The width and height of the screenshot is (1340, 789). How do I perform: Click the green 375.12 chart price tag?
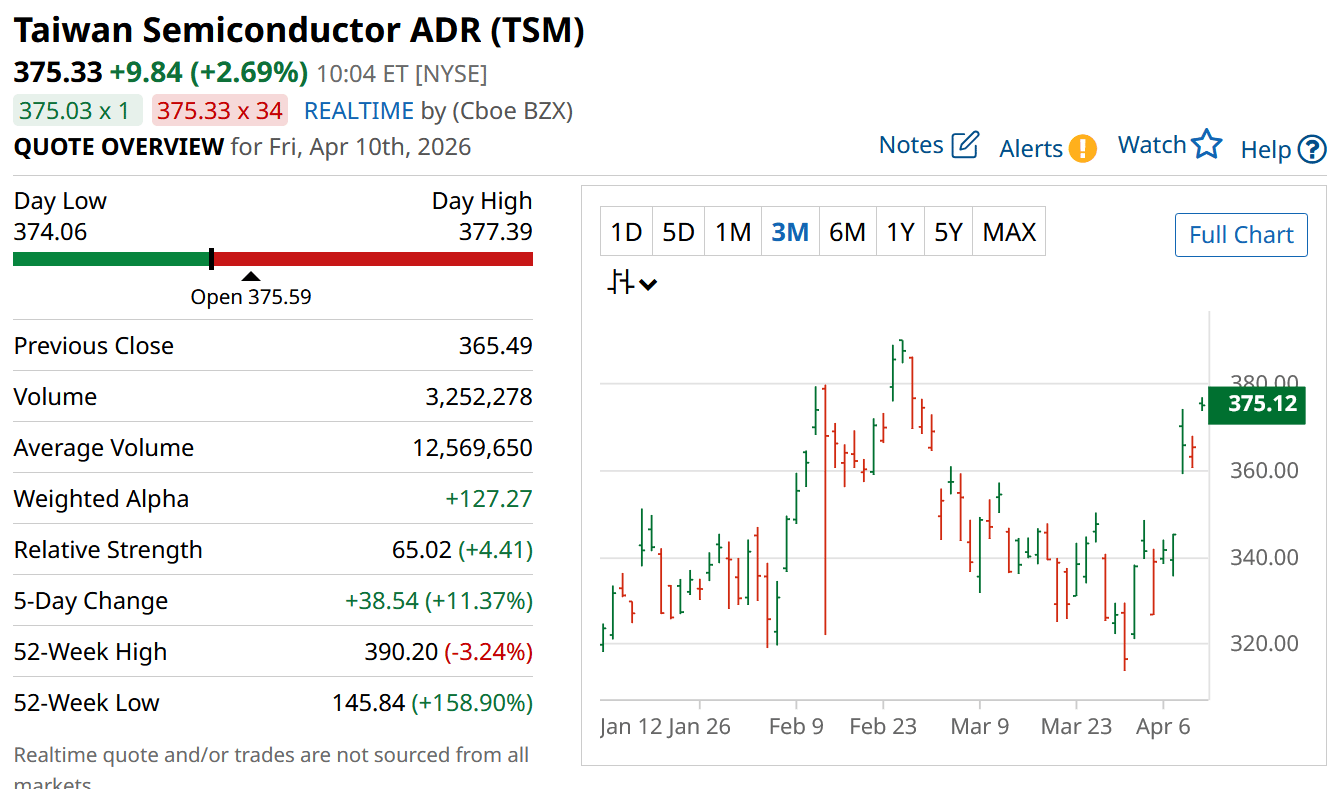point(1257,404)
